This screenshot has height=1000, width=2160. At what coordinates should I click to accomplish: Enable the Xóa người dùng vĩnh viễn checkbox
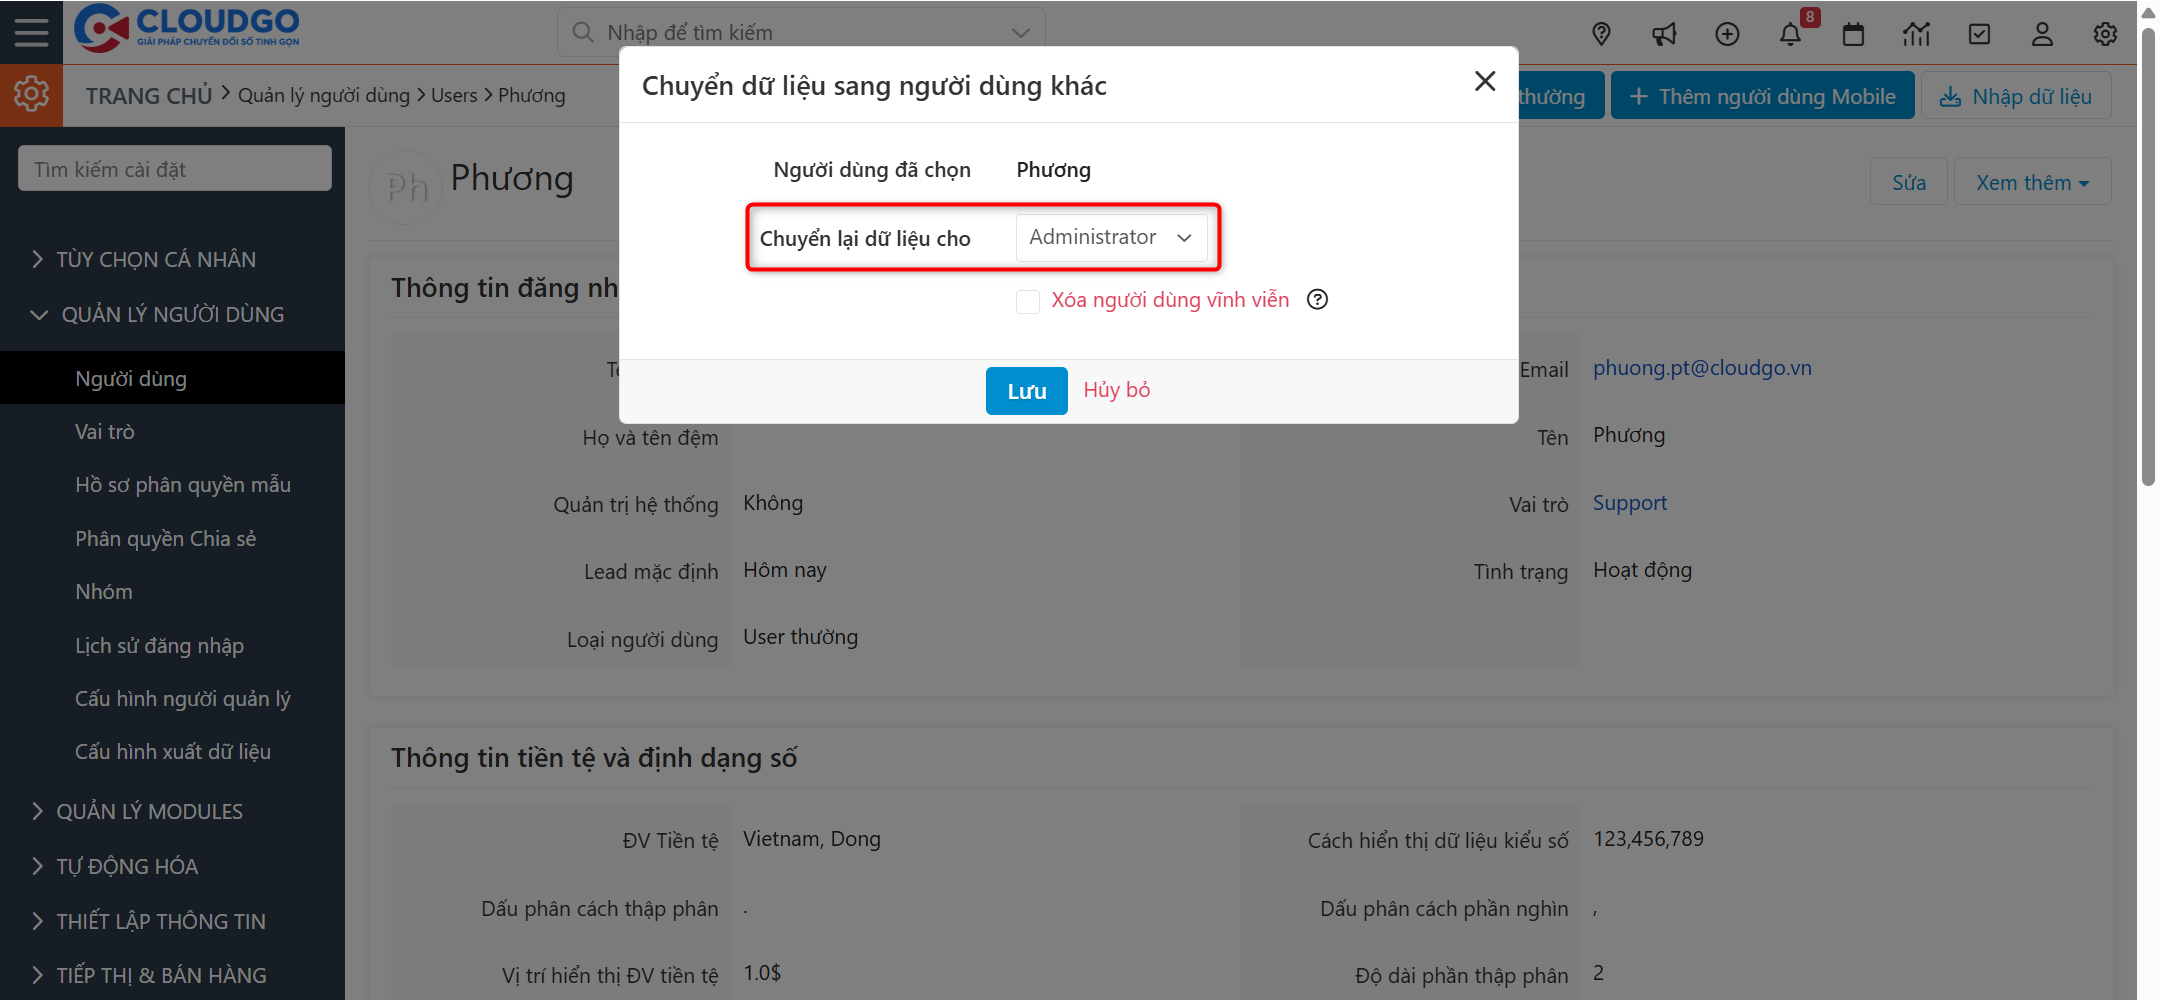[x=1028, y=301]
